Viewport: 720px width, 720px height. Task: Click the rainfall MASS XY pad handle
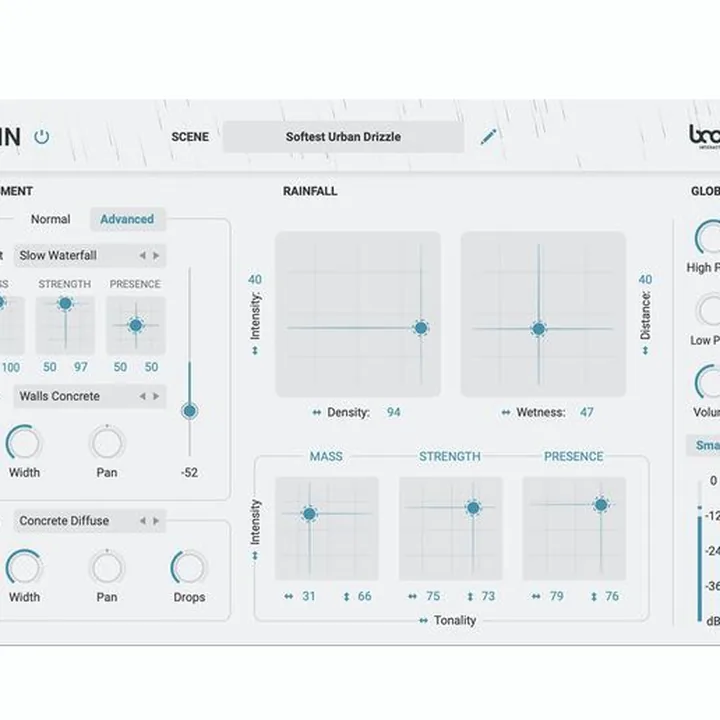click(309, 514)
